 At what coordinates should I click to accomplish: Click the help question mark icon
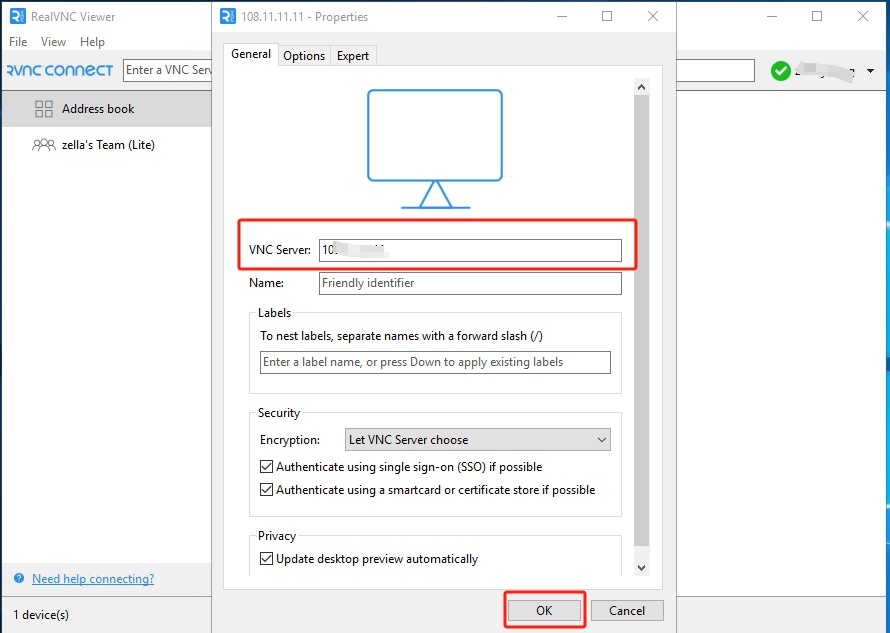click(x=20, y=579)
